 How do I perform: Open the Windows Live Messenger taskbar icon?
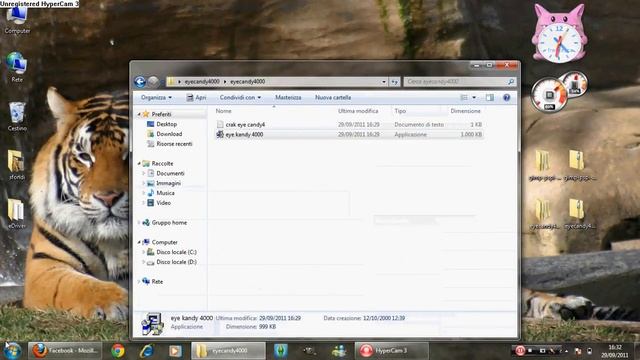[338, 351]
